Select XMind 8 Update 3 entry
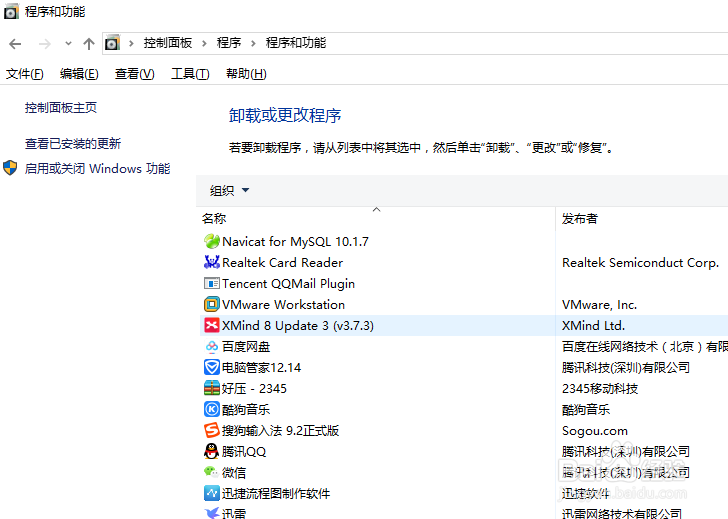728x519 pixels. click(x=298, y=325)
